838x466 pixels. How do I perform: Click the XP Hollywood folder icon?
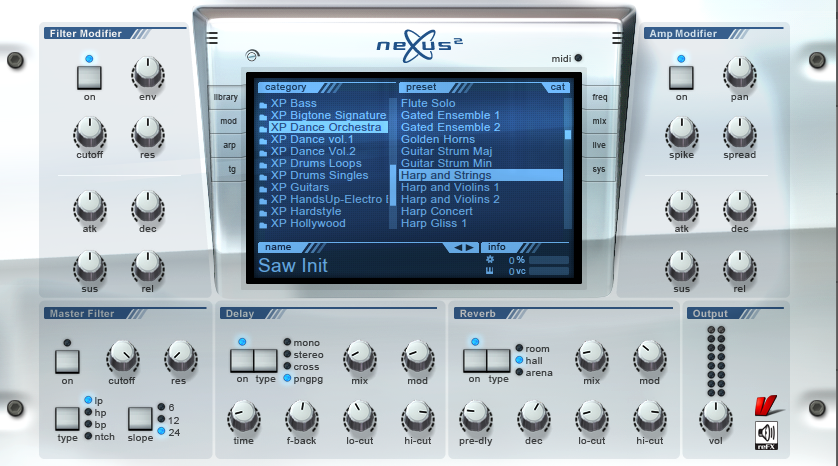point(263,225)
